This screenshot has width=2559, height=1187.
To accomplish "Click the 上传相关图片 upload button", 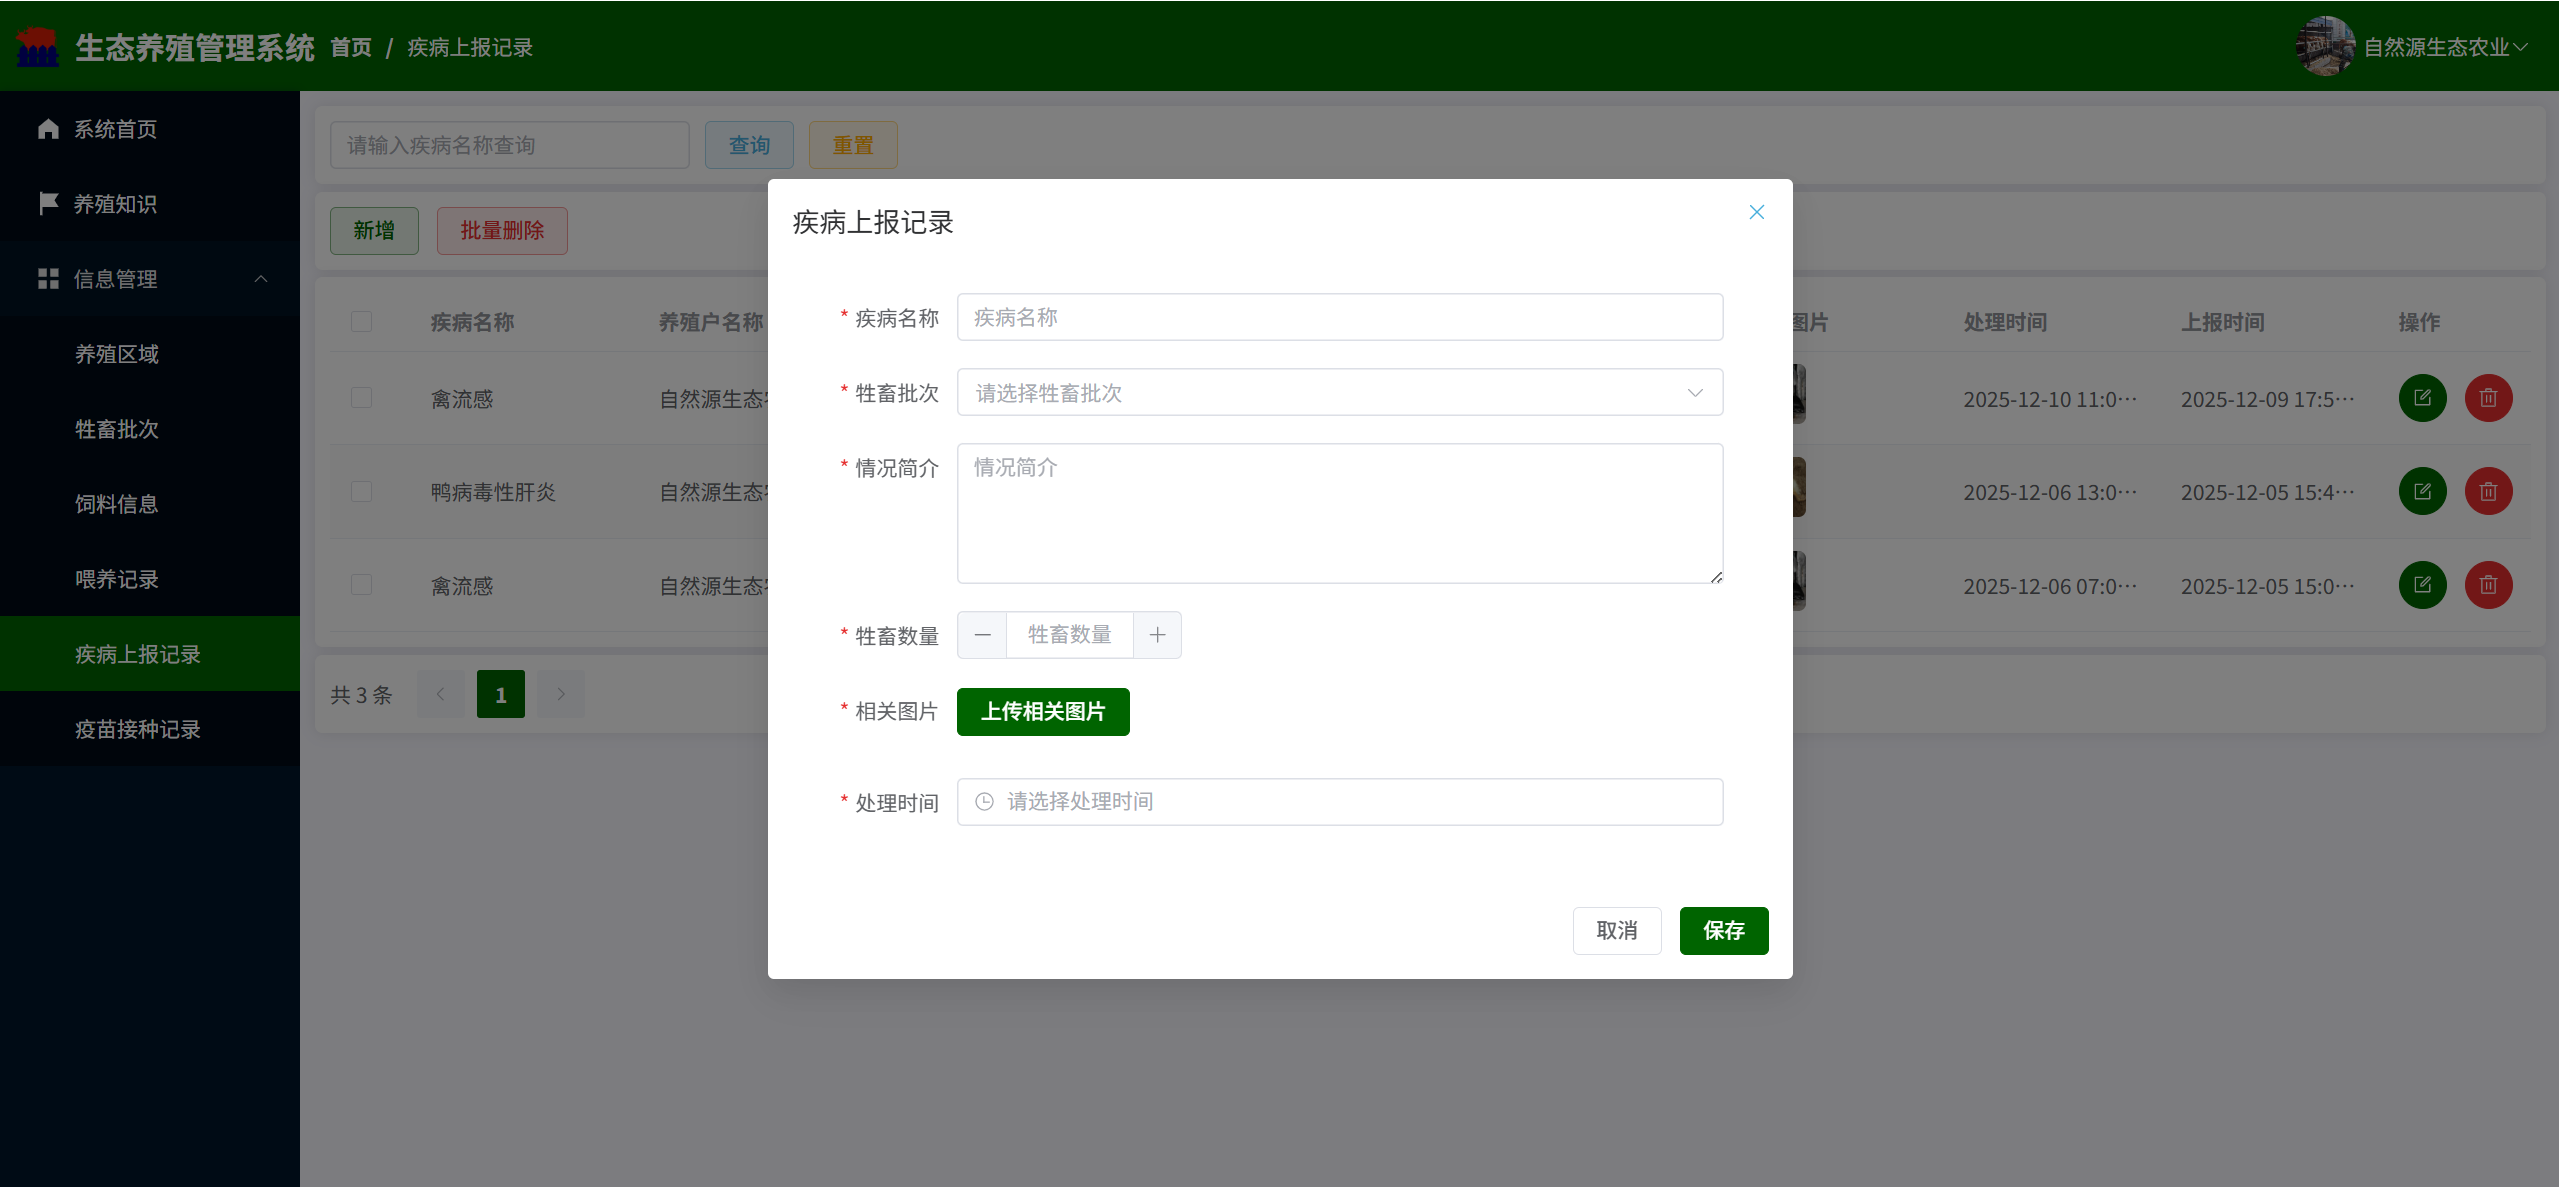I will point(1042,712).
